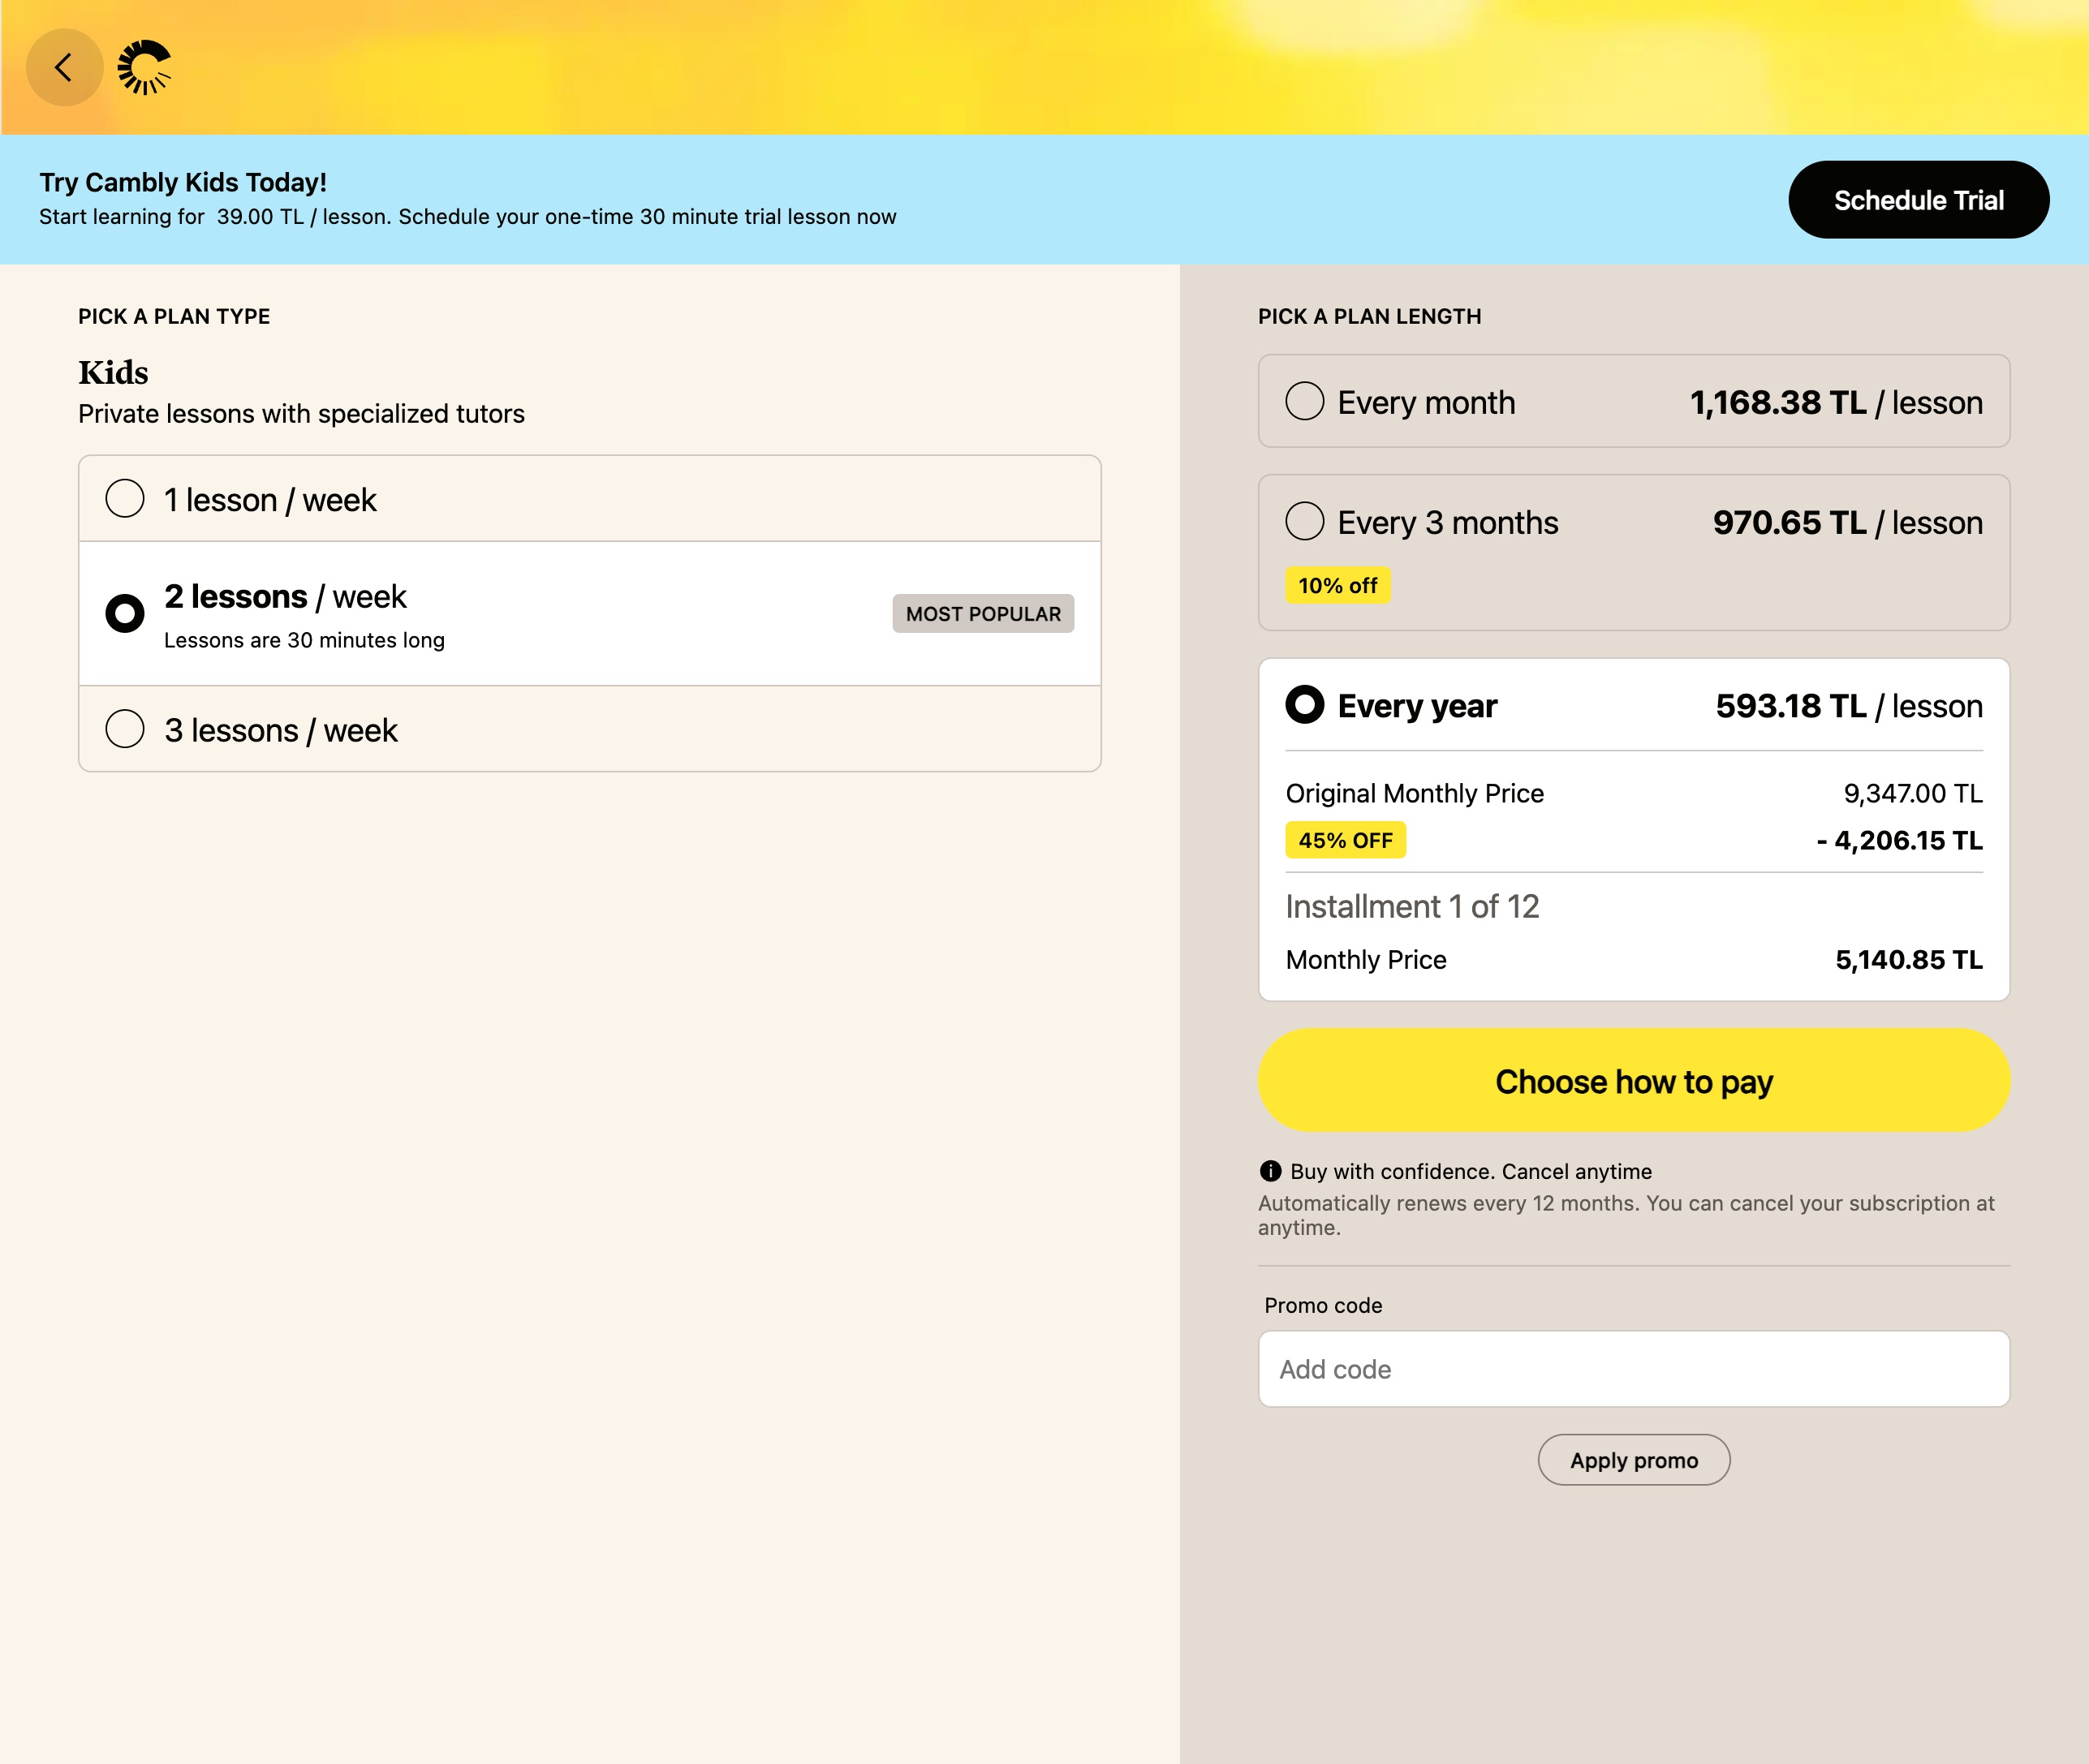Screen dimensions: 2089x1764
Task: Pick the Every 3 months radio button
Action: point(1305,521)
